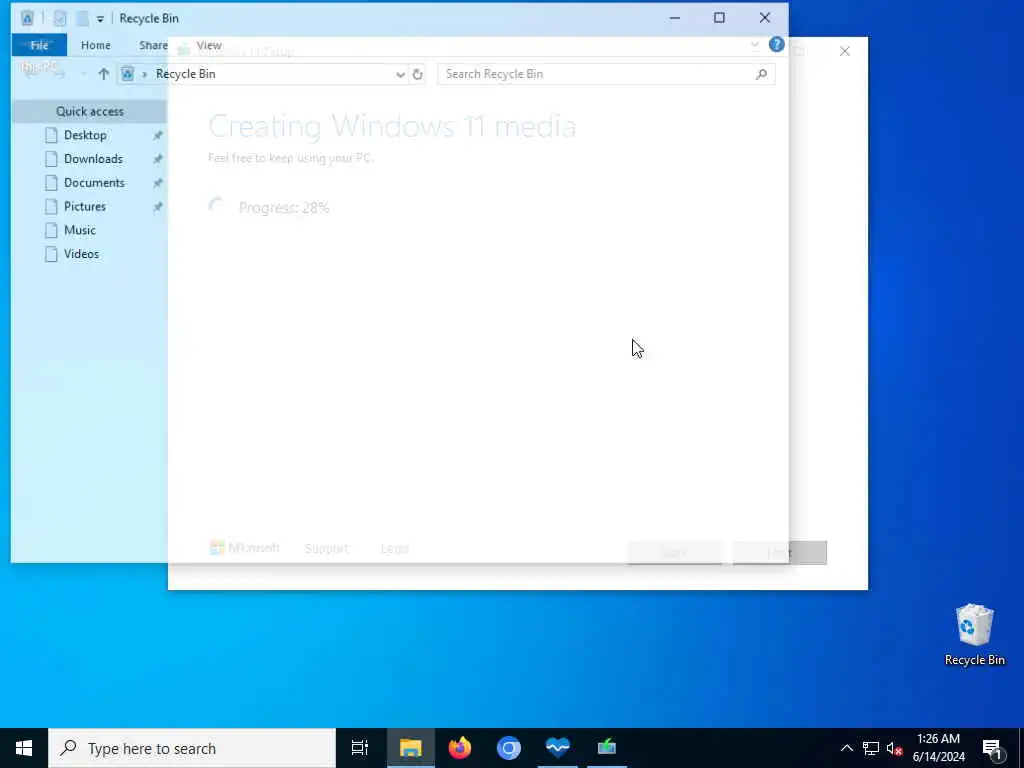Open the notification Action Center
Image resolution: width=1024 pixels, height=768 pixels.
(992, 749)
